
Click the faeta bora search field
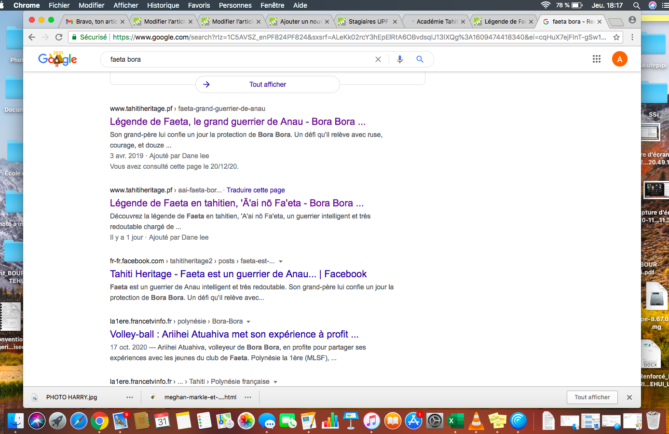click(x=239, y=59)
